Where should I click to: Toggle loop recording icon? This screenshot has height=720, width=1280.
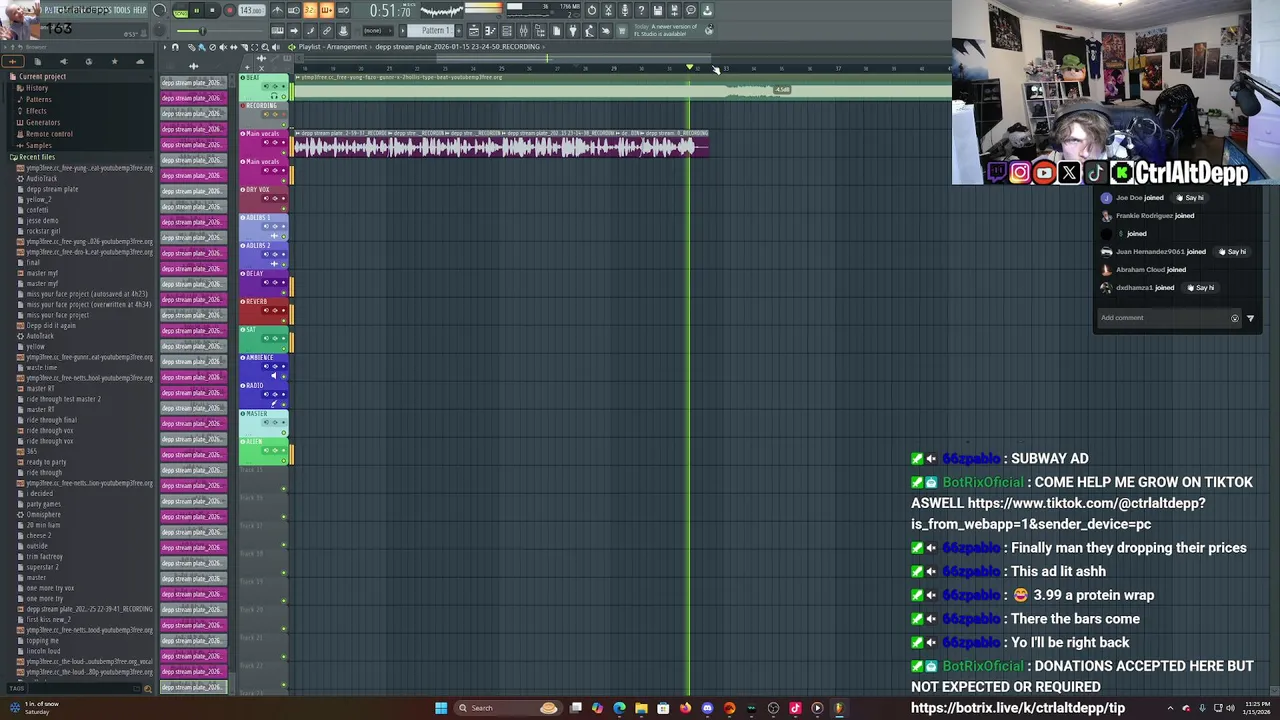343,10
